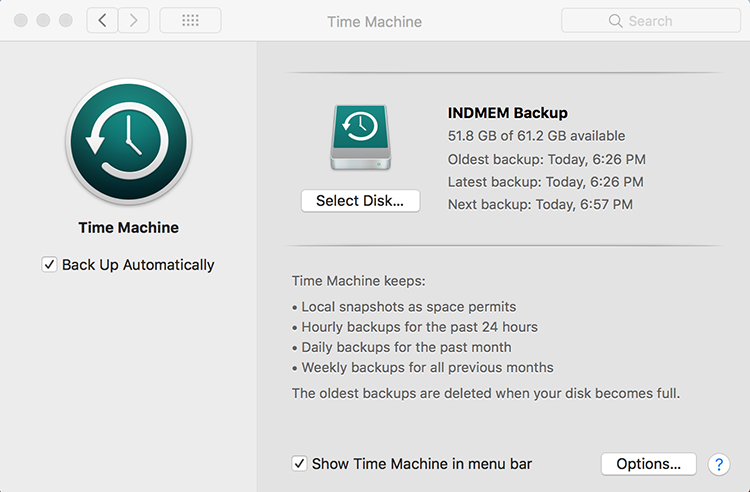The image size is (750, 492).
Task: Click the yellow minimize window button
Action: pos(44,20)
